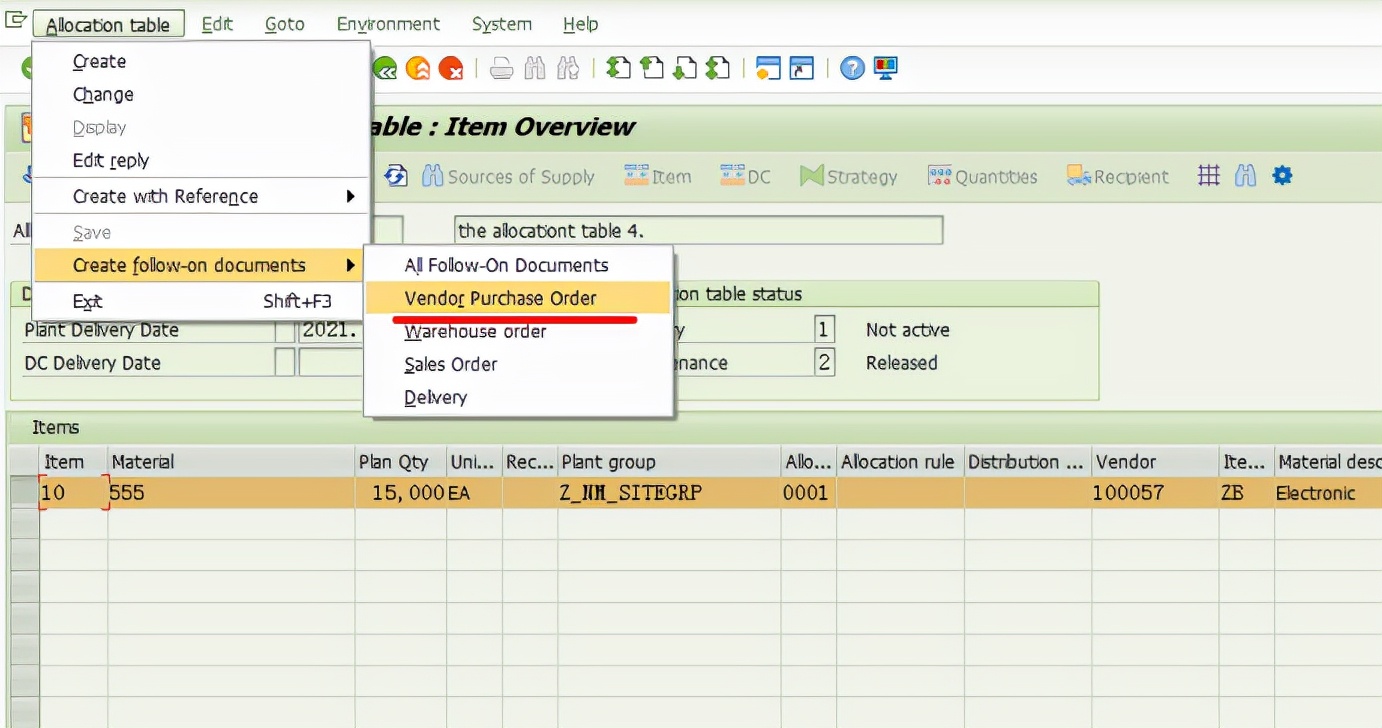Open the Goto menu
The image size is (1382, 728).
(285, 24)
